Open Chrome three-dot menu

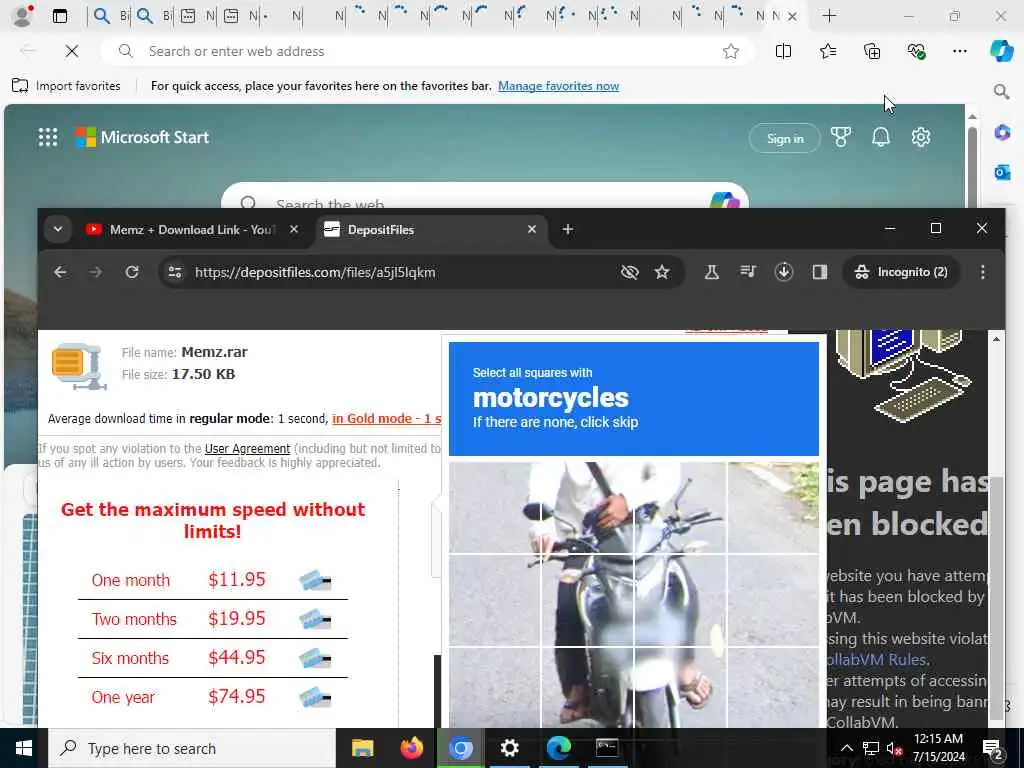coord(983,272)
